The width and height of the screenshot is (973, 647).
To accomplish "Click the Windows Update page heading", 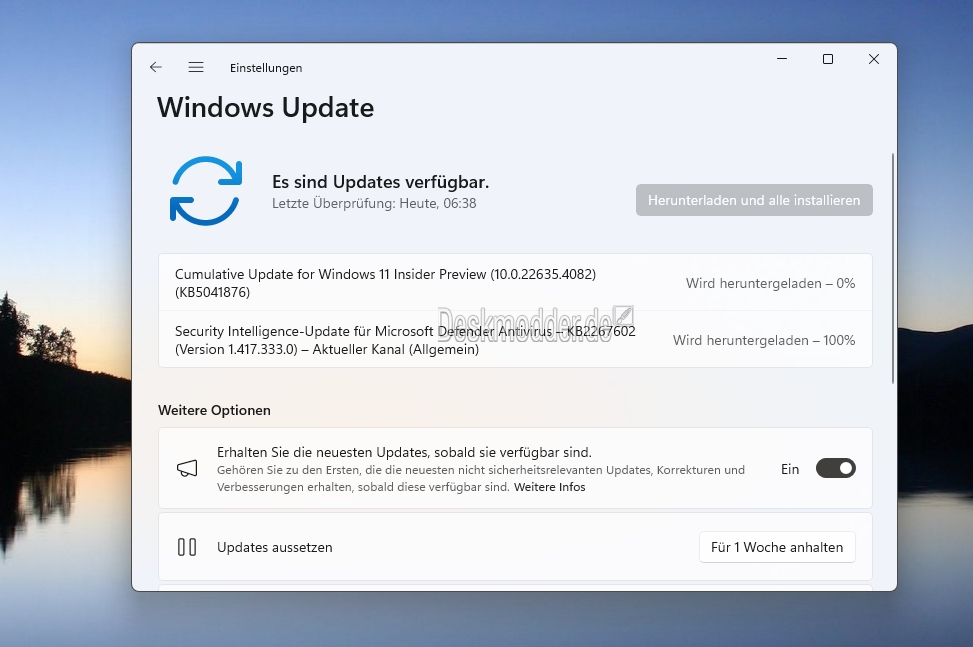I will (x=266, y=108).
